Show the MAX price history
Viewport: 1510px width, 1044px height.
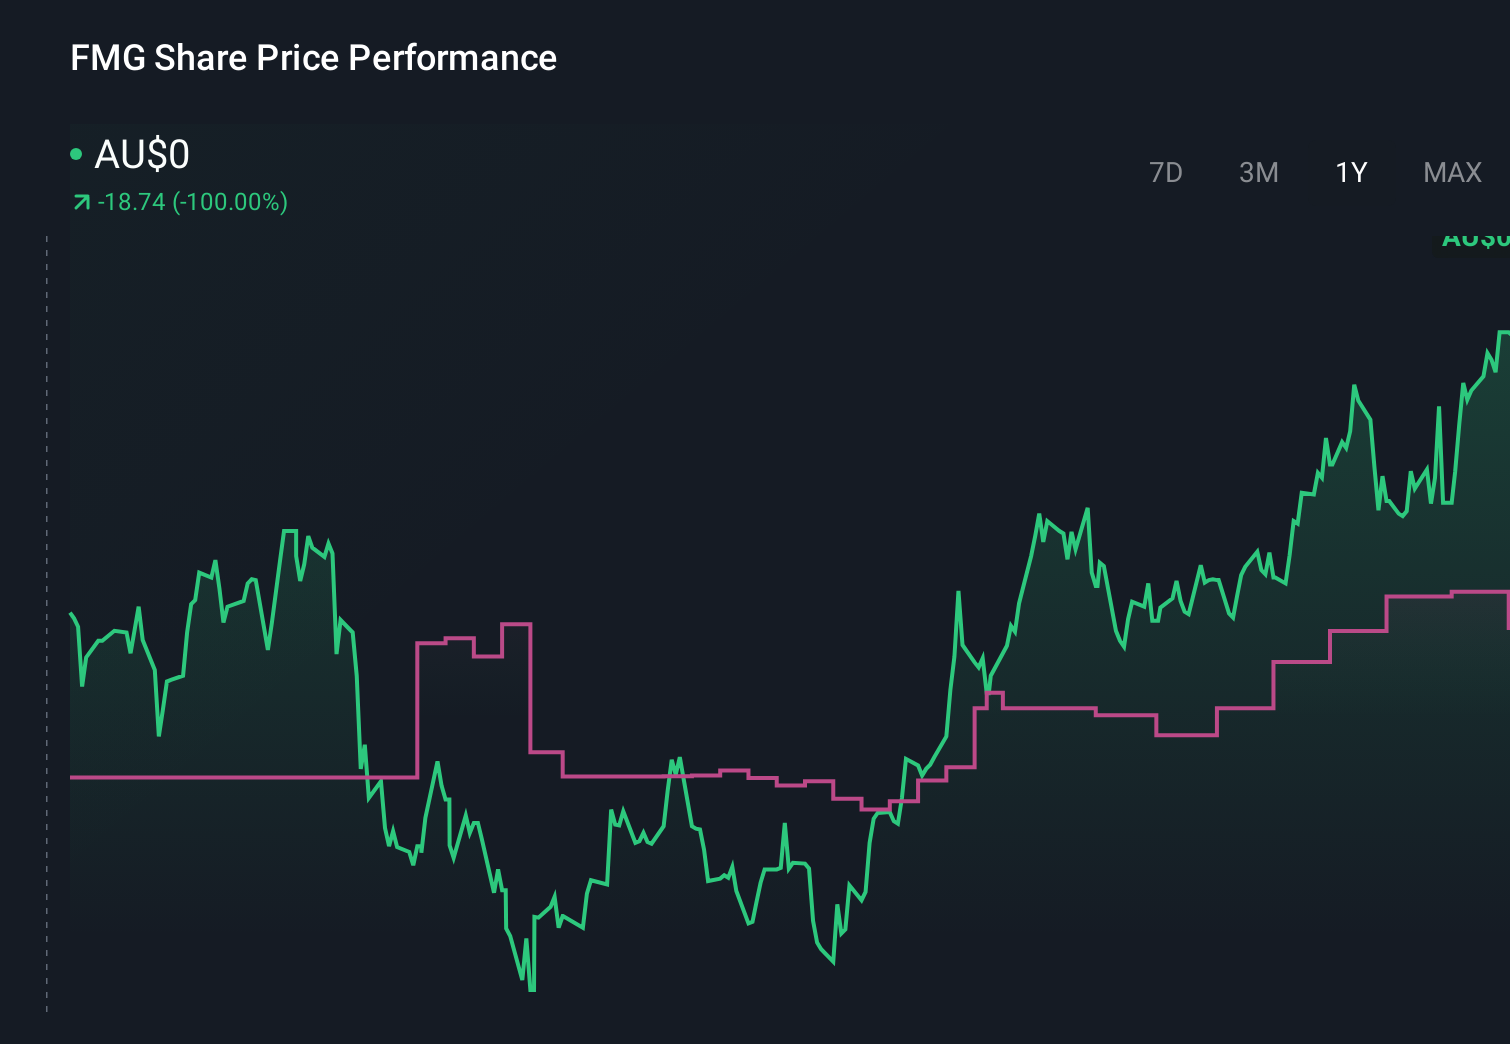pos(1452,173)
